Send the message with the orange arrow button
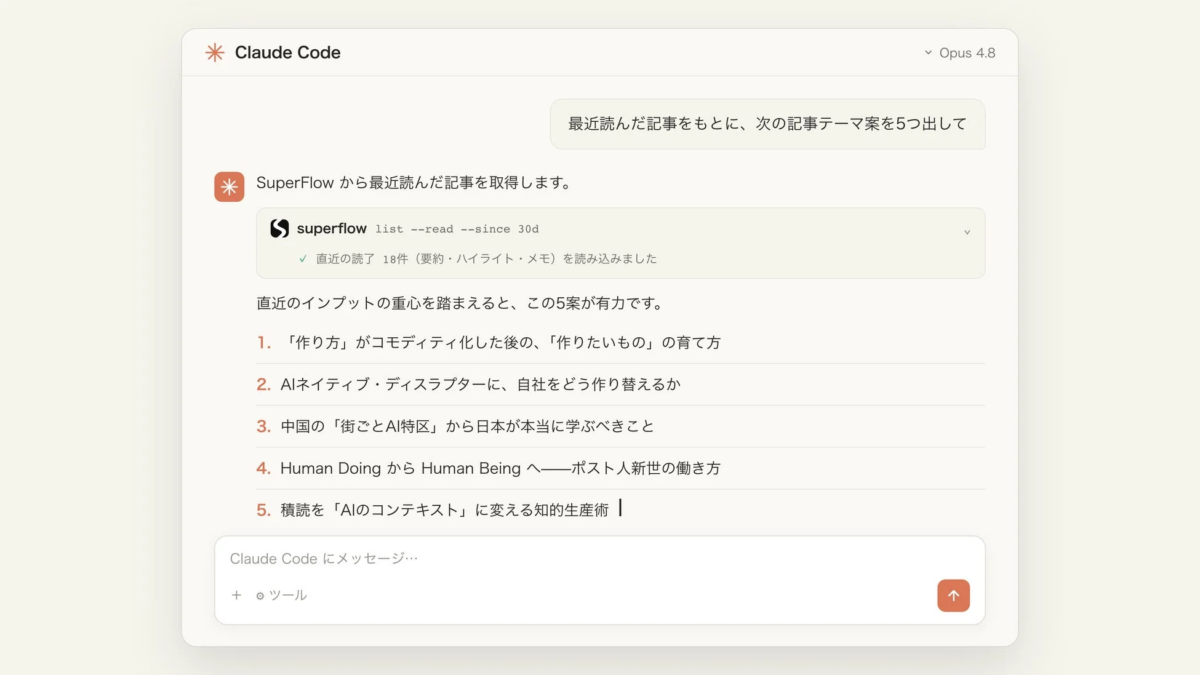Image resolution: width=1200 pixels, height=675 pixels. (x=953, y=595)
